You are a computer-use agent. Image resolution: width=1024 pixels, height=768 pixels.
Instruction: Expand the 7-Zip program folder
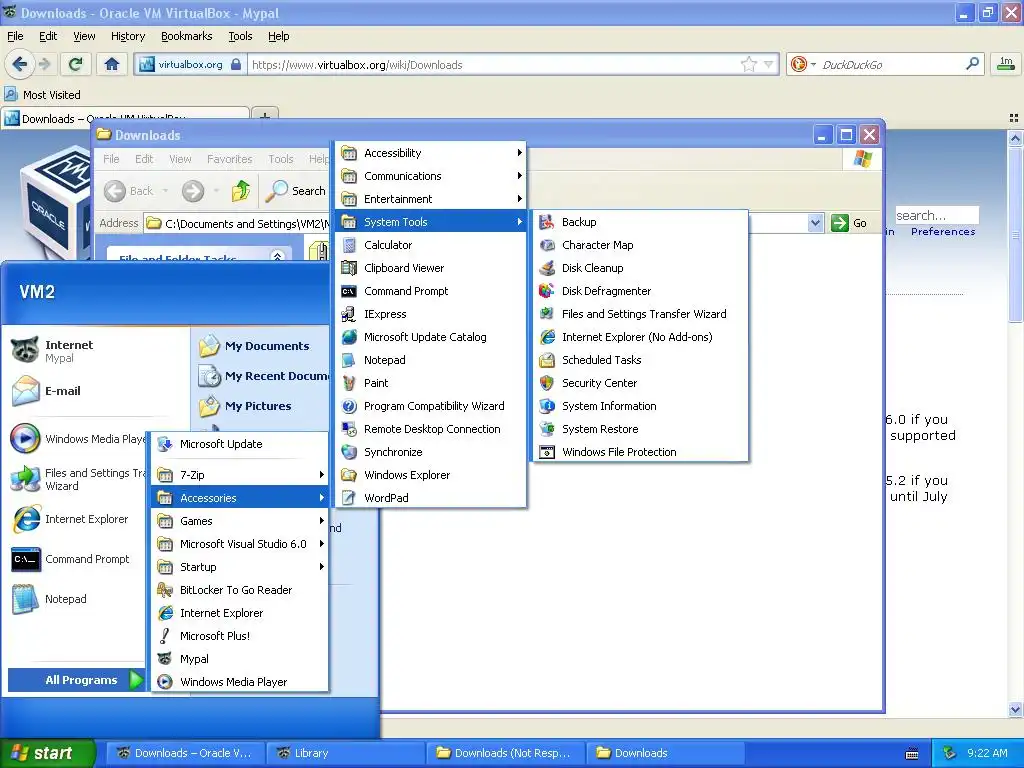coord(240,475)
